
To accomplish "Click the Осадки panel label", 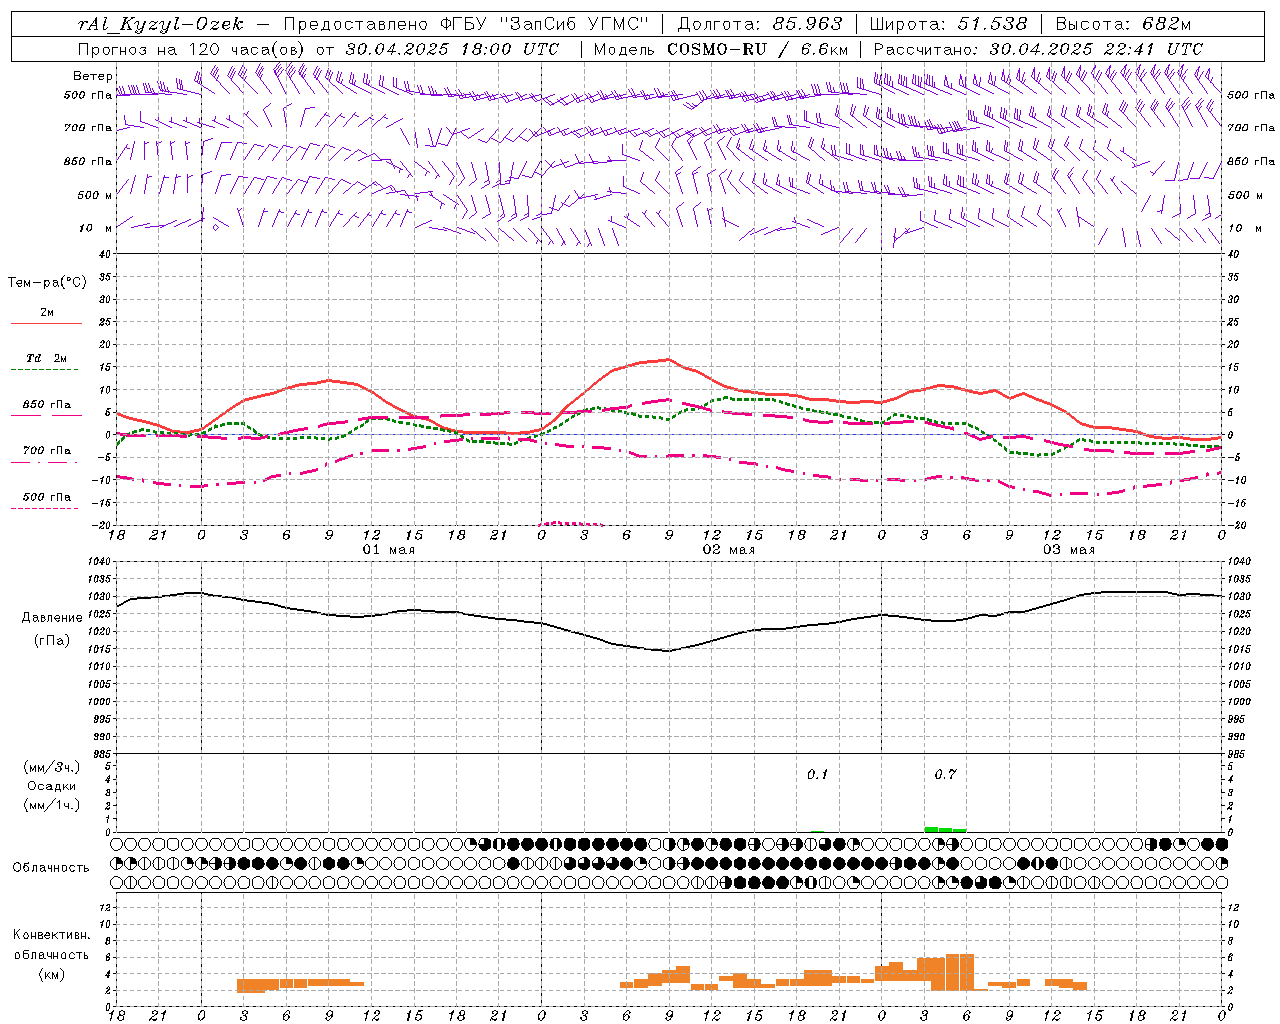I will pos(51,786).
